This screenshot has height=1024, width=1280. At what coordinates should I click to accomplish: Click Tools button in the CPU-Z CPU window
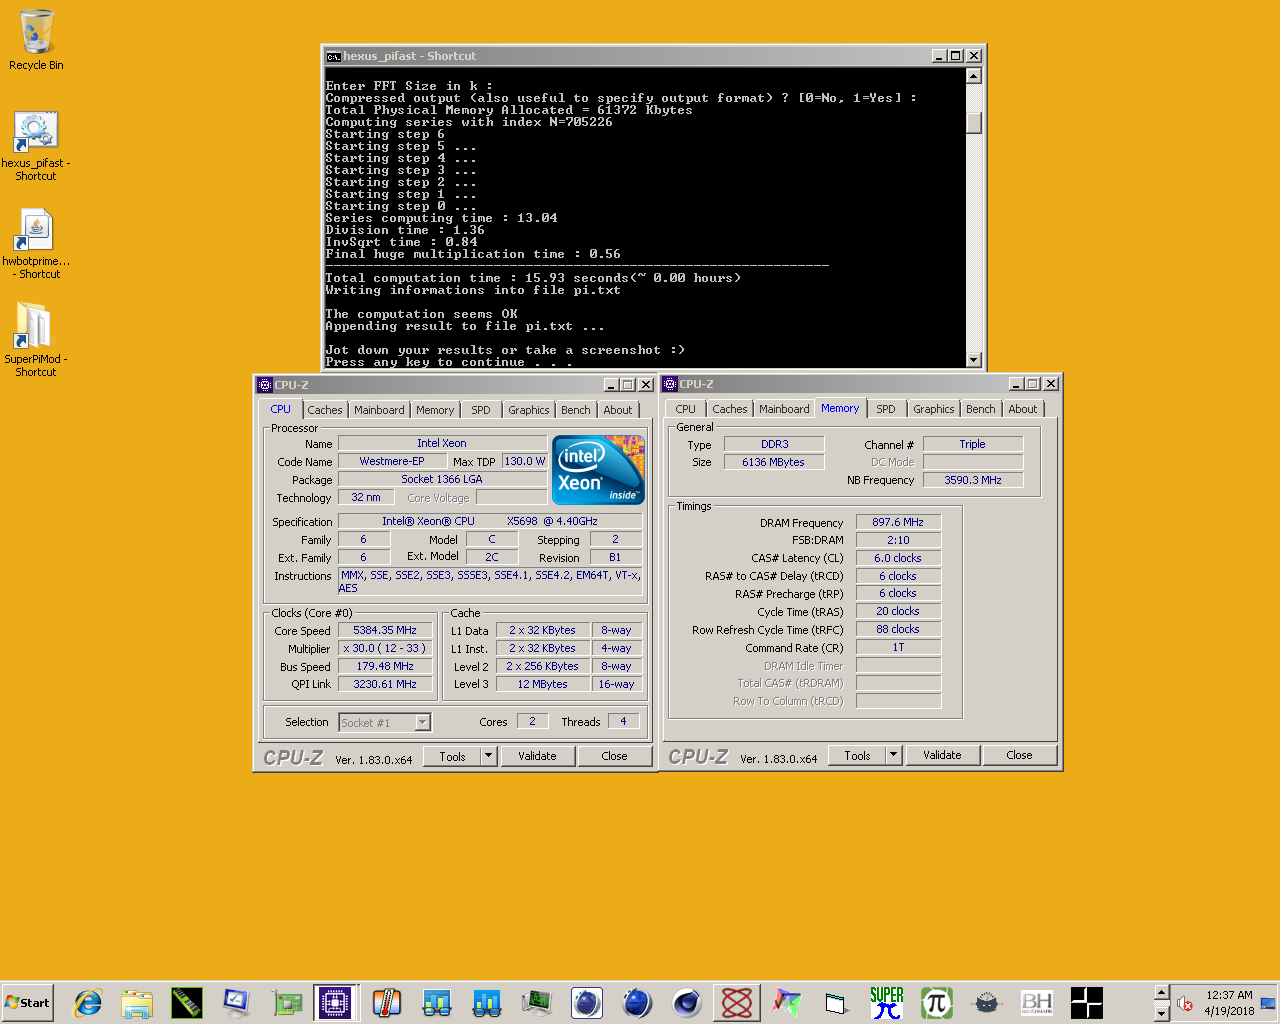453,756
